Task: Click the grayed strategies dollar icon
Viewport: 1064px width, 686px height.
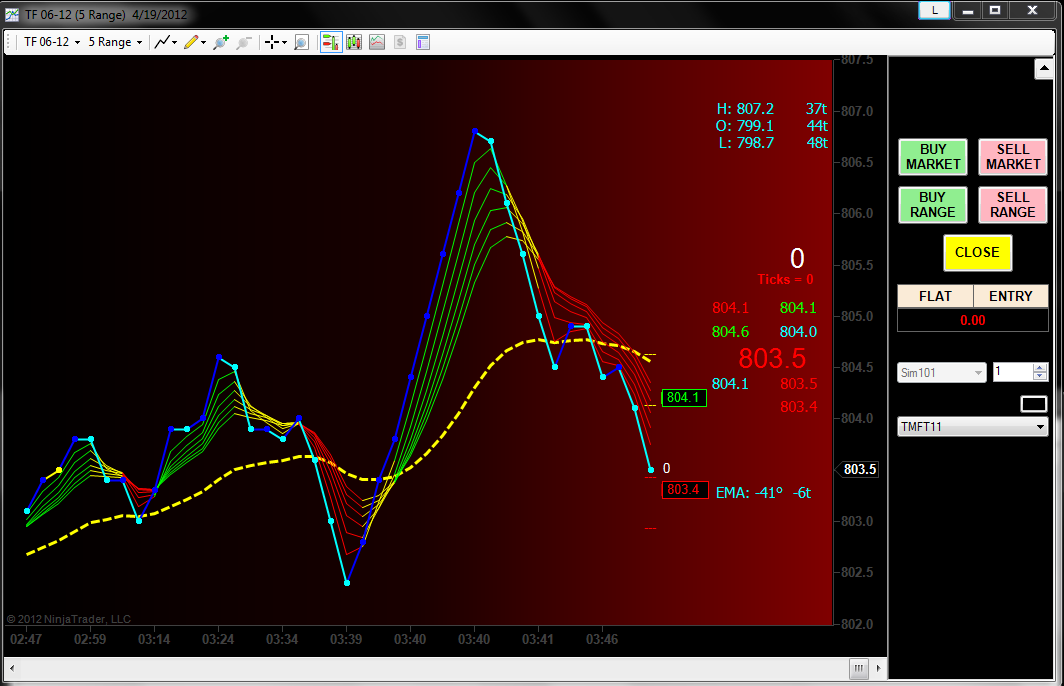Action: coord(400,42)
